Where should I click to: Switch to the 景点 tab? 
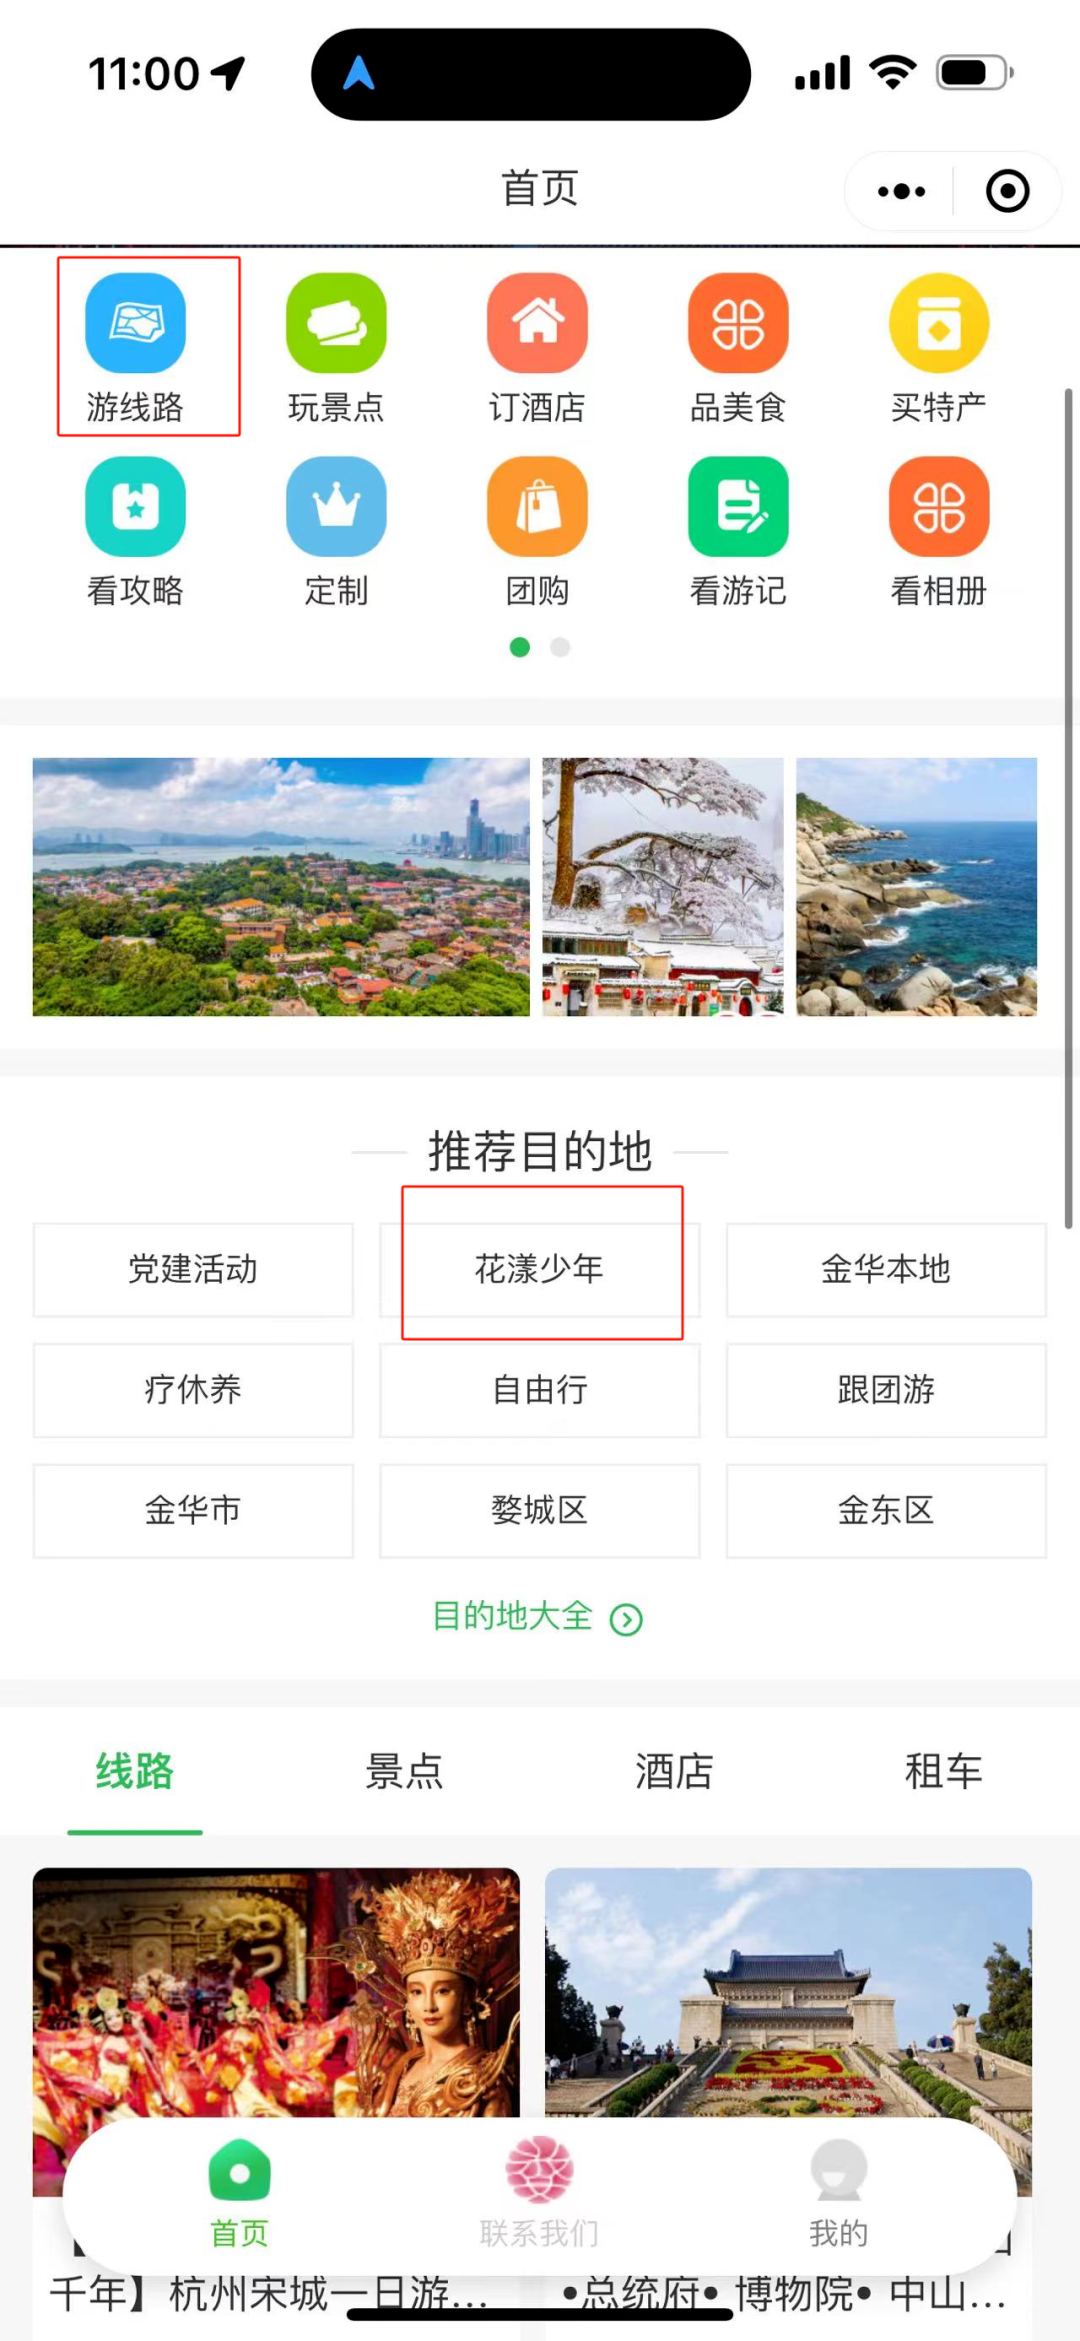point(404,1771)
